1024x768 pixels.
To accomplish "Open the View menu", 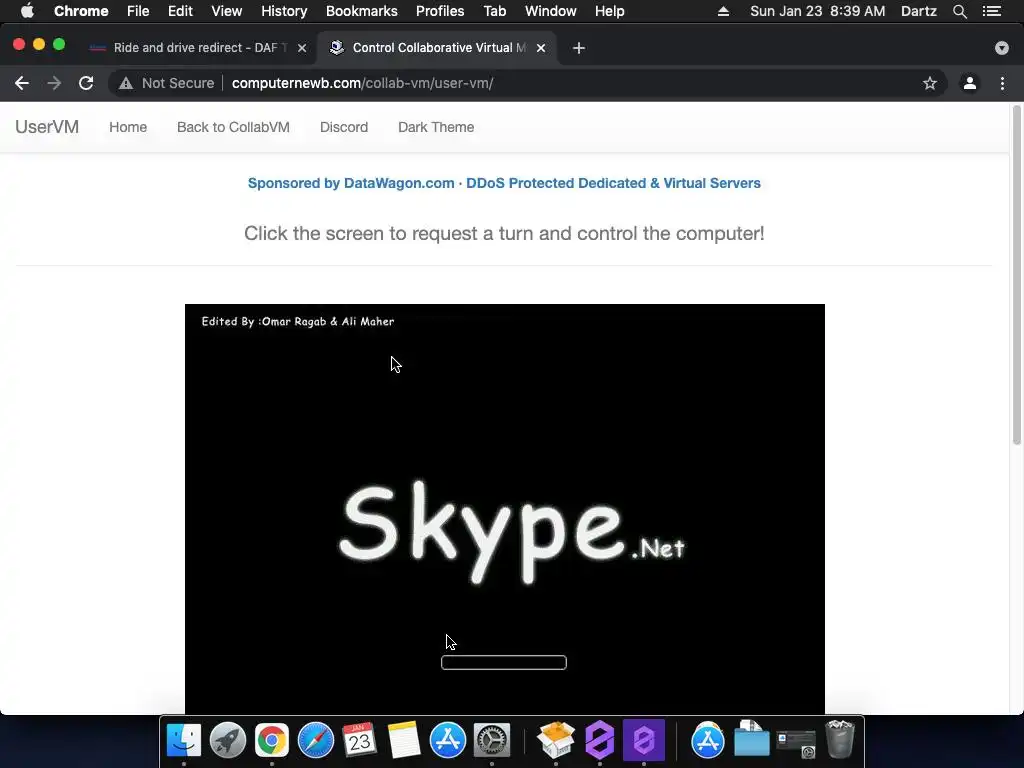I will [227, 11].
